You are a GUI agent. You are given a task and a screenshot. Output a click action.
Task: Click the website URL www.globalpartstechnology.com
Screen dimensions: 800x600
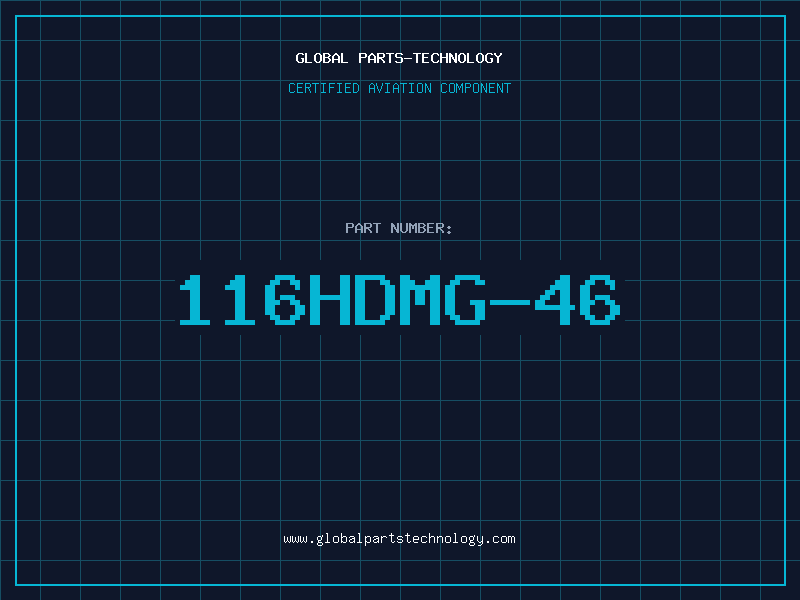[x=399, y=539]
